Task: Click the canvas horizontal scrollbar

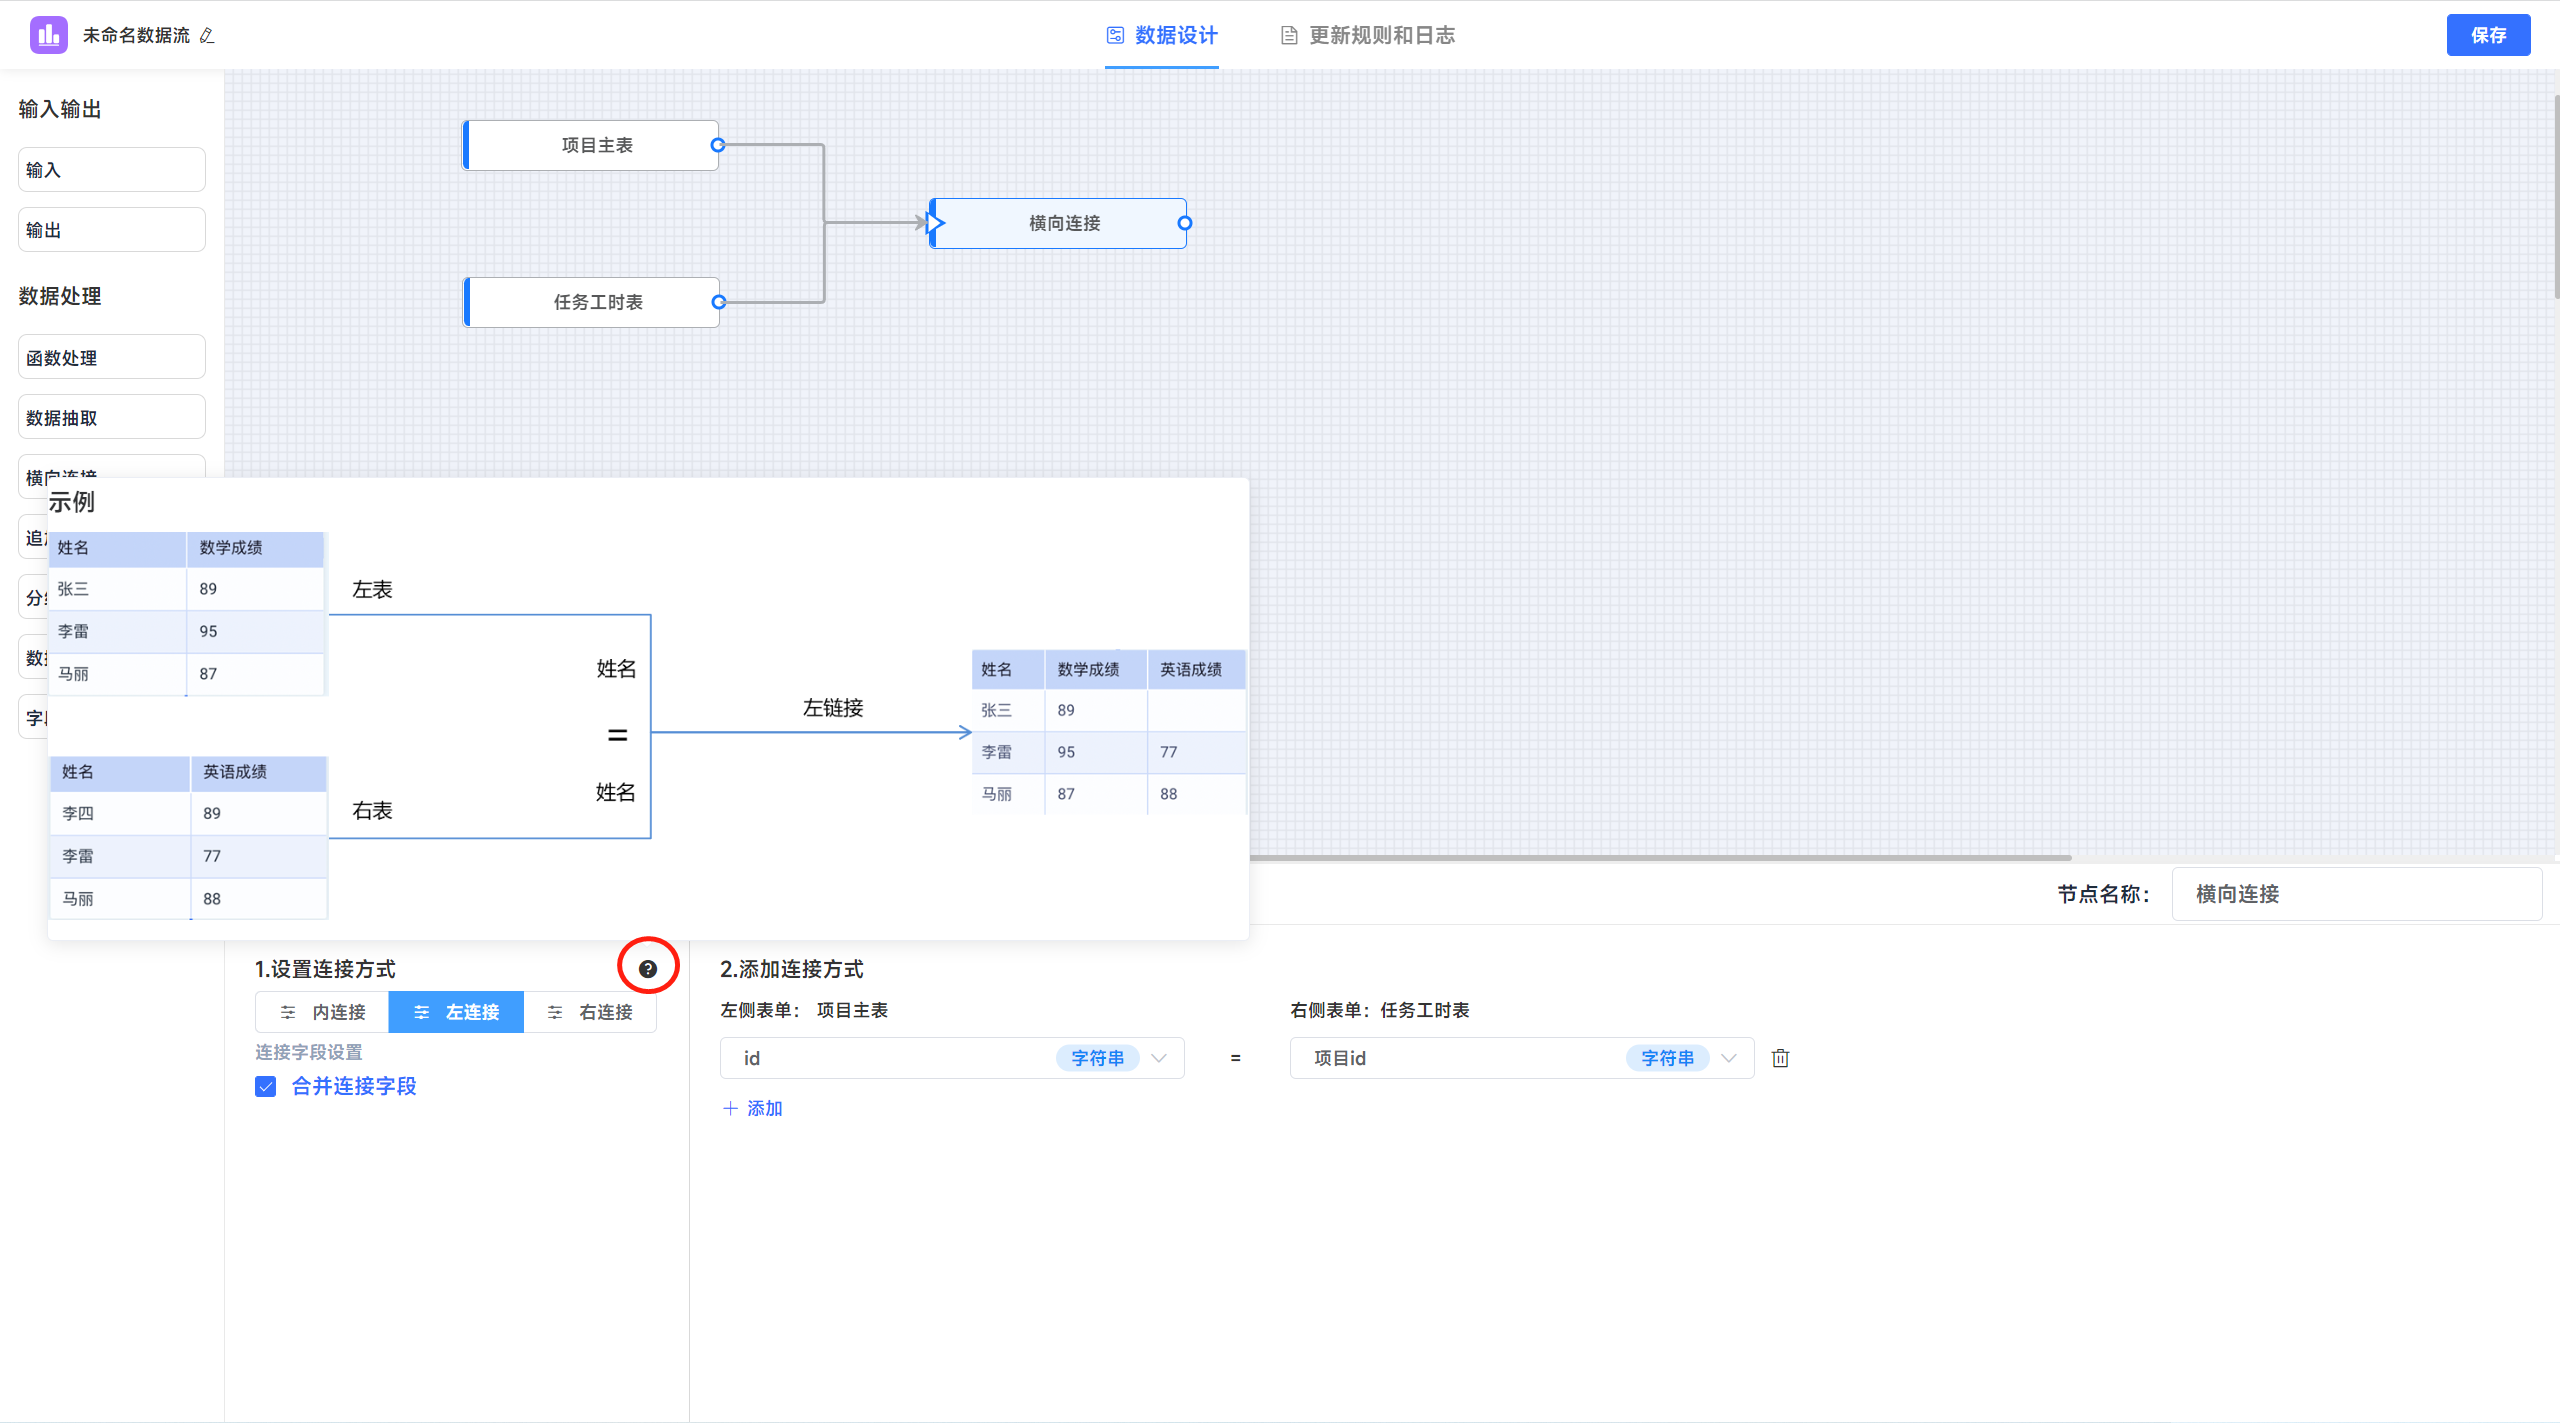Action: (x=1660, y=857)
